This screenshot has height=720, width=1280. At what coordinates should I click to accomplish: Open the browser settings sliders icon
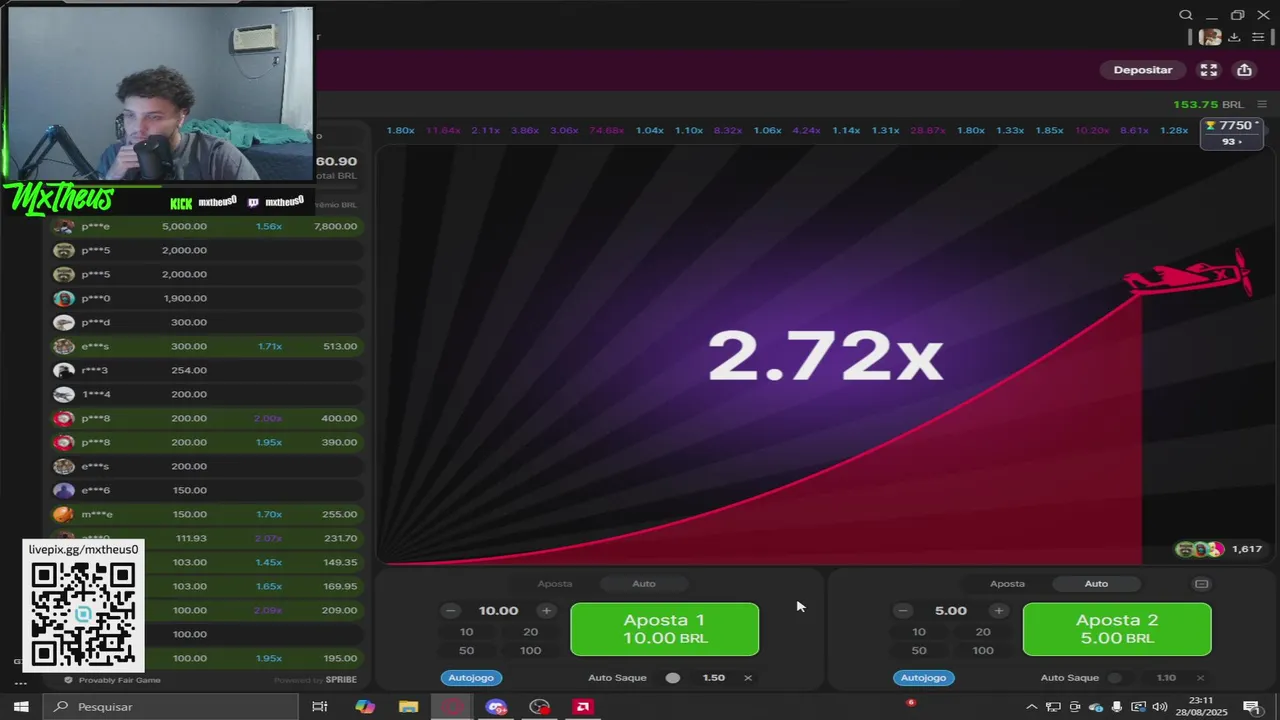coord(1258,37)
